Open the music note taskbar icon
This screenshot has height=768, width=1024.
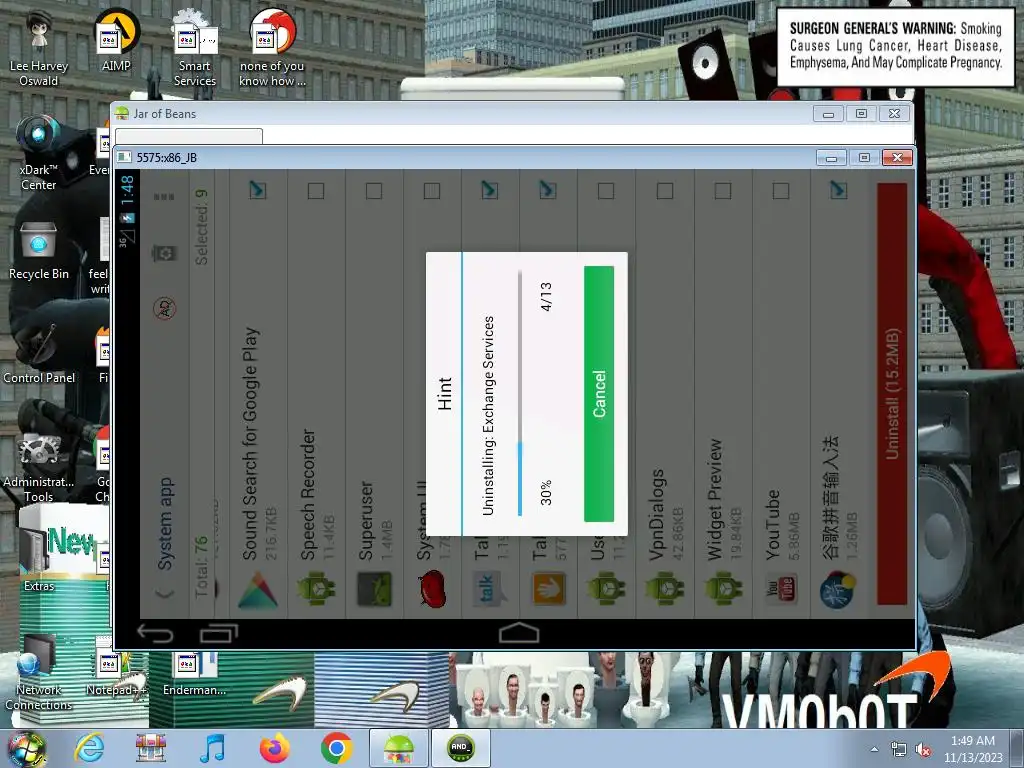tap(213, 748)
